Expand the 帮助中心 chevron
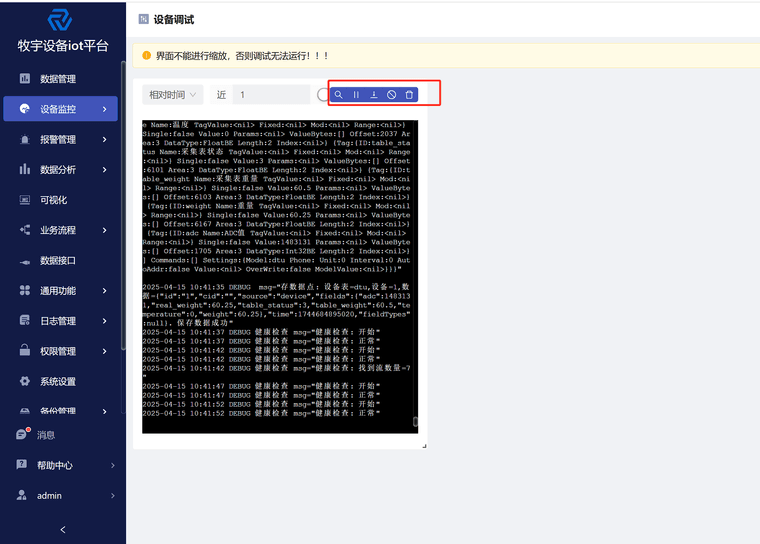The height and width of the screenshot is (544, 760). coord(112,465)
